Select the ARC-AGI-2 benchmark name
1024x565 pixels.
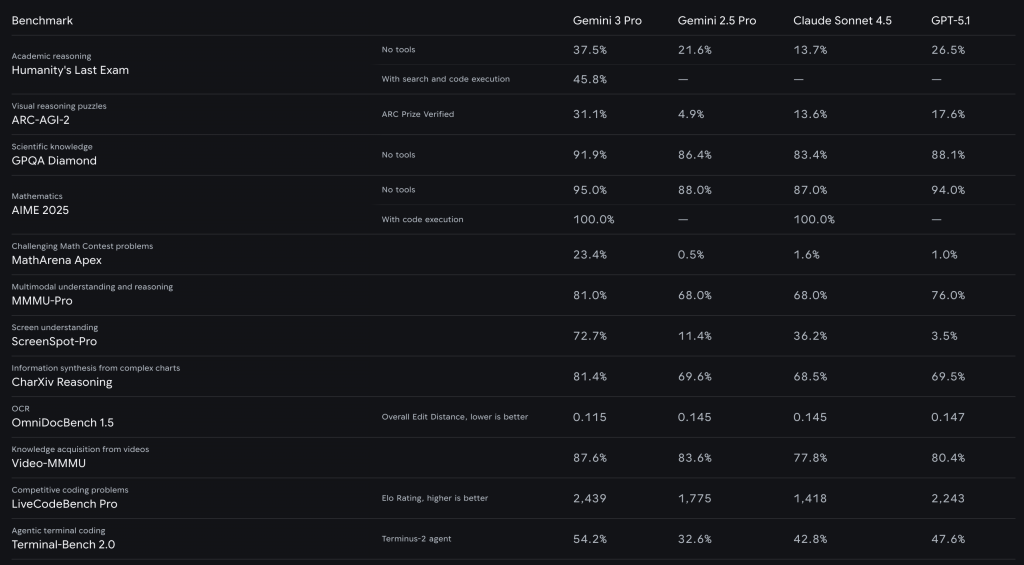[x=40, y=120]
